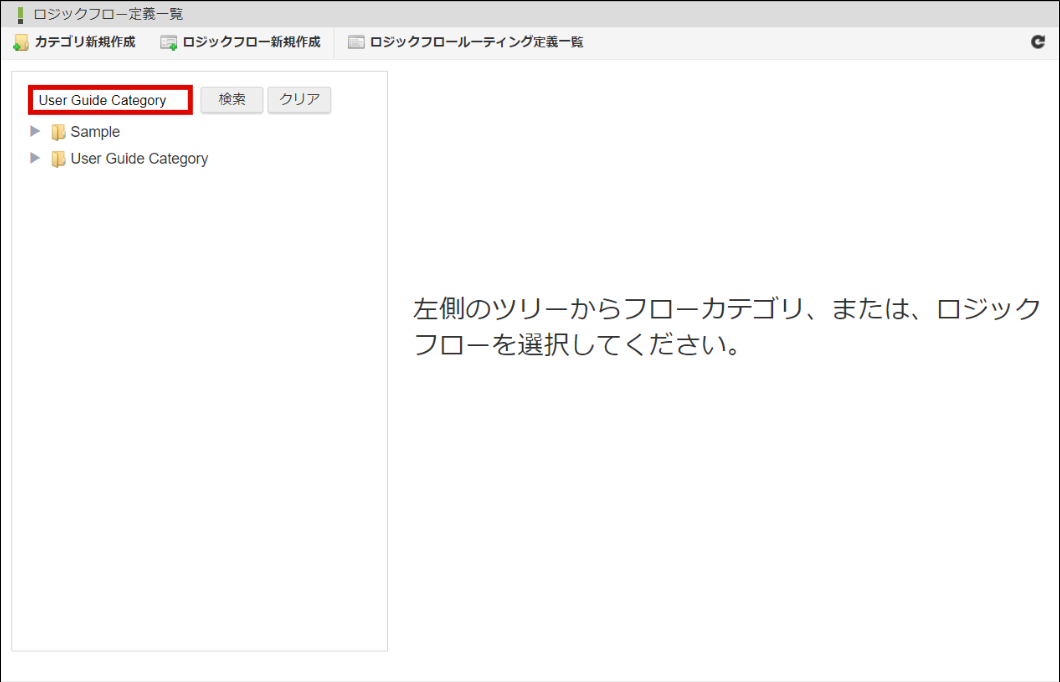Image resolution: width=1060 pixels, height=682 pixels.
Task: Create a new logic flow via ロジックフロー新規作成 text
Action: [251, 42]
